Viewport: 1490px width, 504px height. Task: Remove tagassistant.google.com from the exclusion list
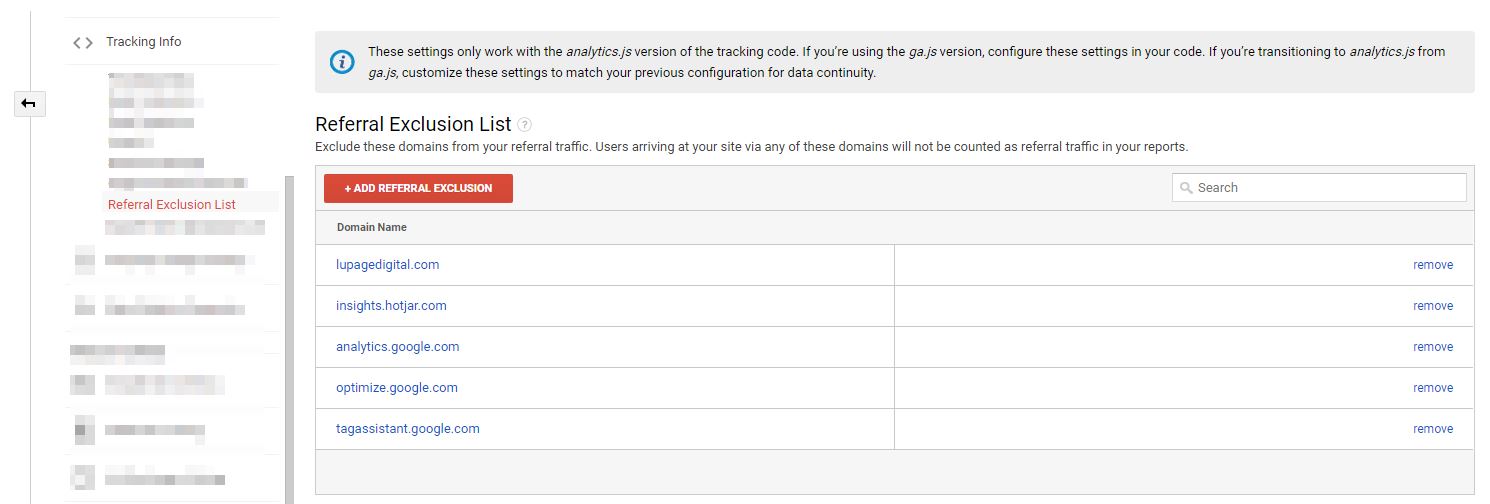point(1432,429)
